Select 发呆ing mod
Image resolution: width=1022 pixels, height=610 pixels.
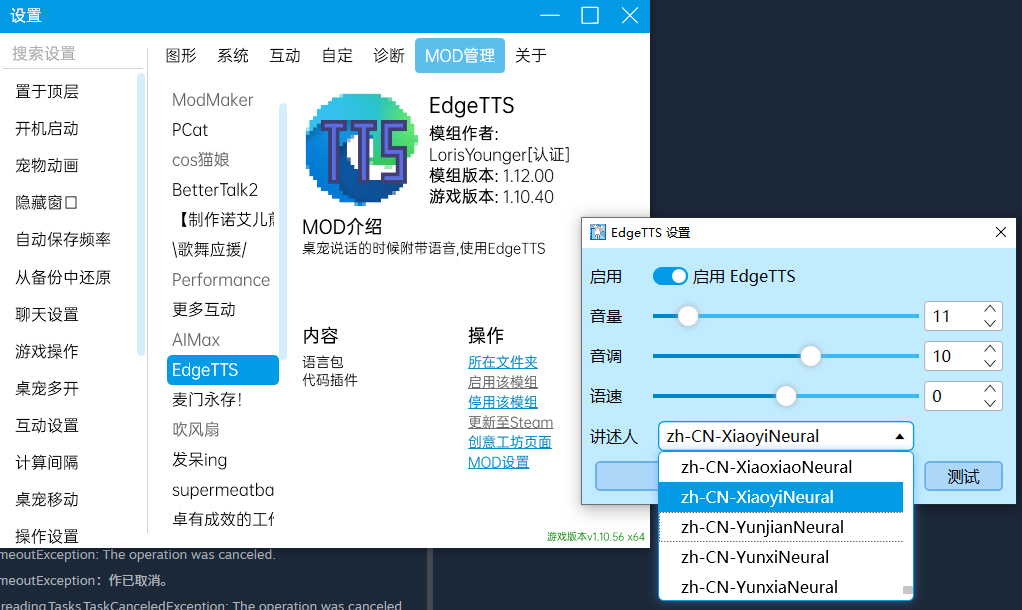[x=222, y=459]
